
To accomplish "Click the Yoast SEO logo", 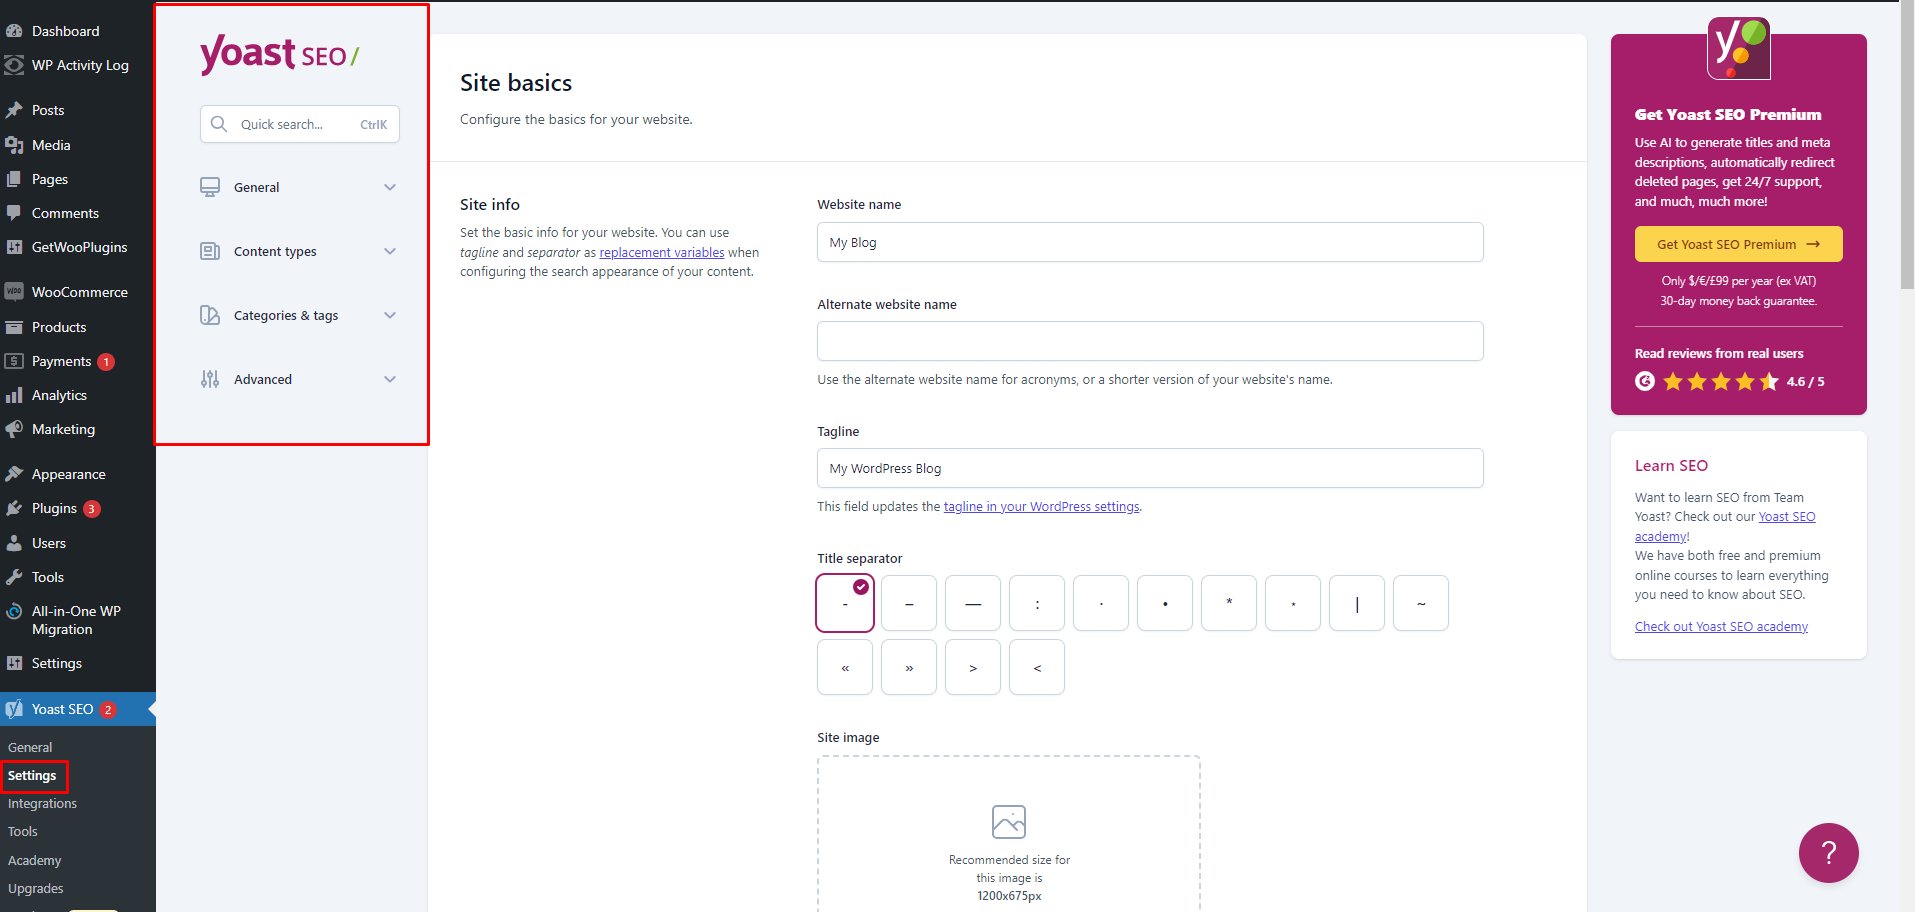I will click(x=279, y=54).
